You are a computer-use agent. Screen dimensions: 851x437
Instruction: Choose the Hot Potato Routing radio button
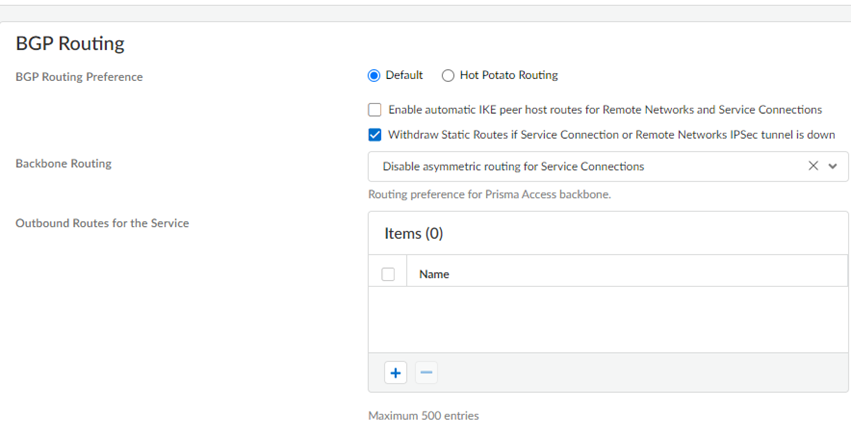point(448,75)
